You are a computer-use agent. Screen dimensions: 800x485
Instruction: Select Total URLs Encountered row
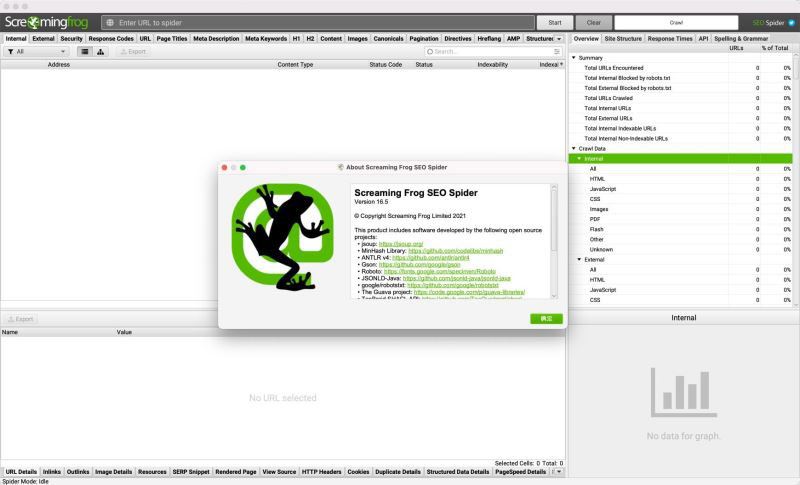click(x=681, y=68)
